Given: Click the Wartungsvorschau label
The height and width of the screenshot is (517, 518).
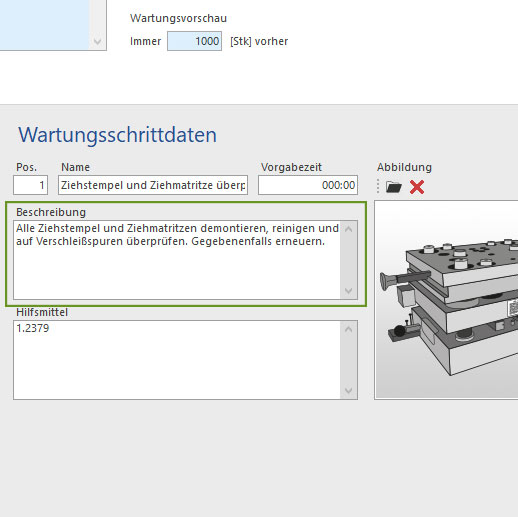Looking at the screenshot, I should [178, 18].
